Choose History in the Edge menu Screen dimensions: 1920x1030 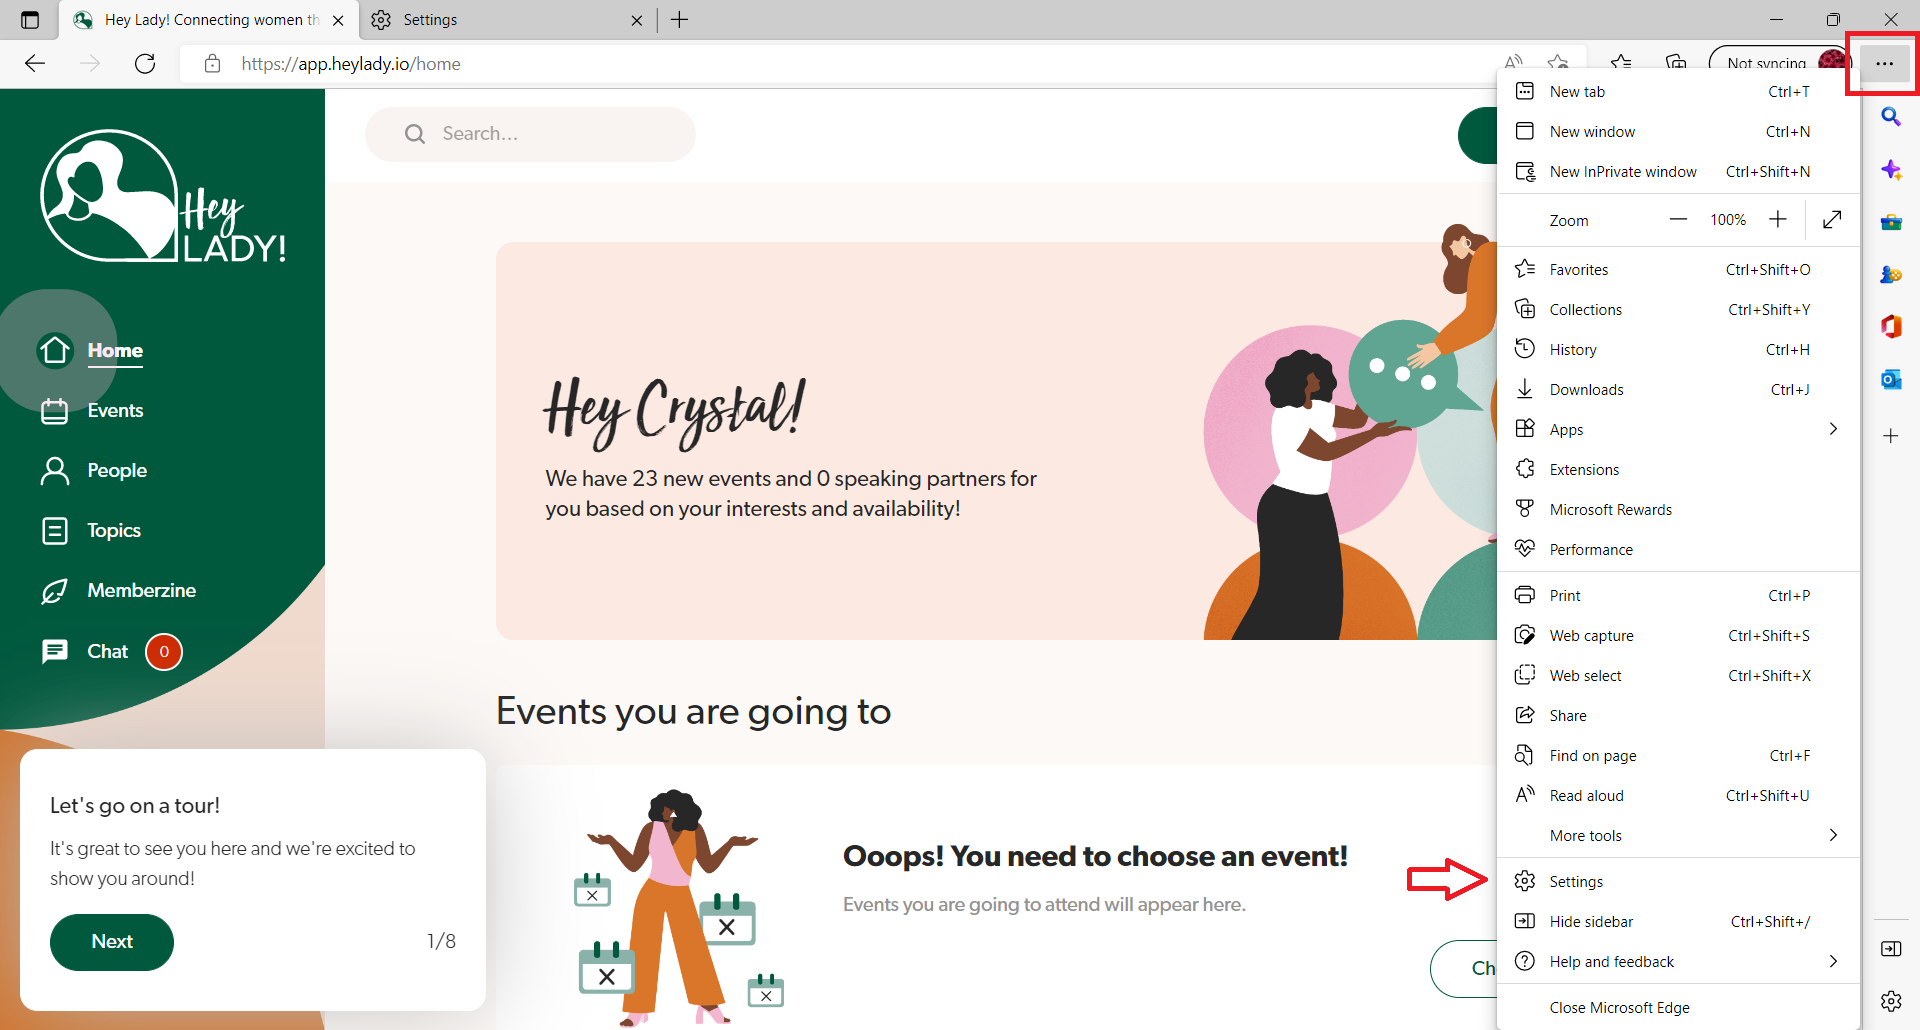coord(1678,349)
